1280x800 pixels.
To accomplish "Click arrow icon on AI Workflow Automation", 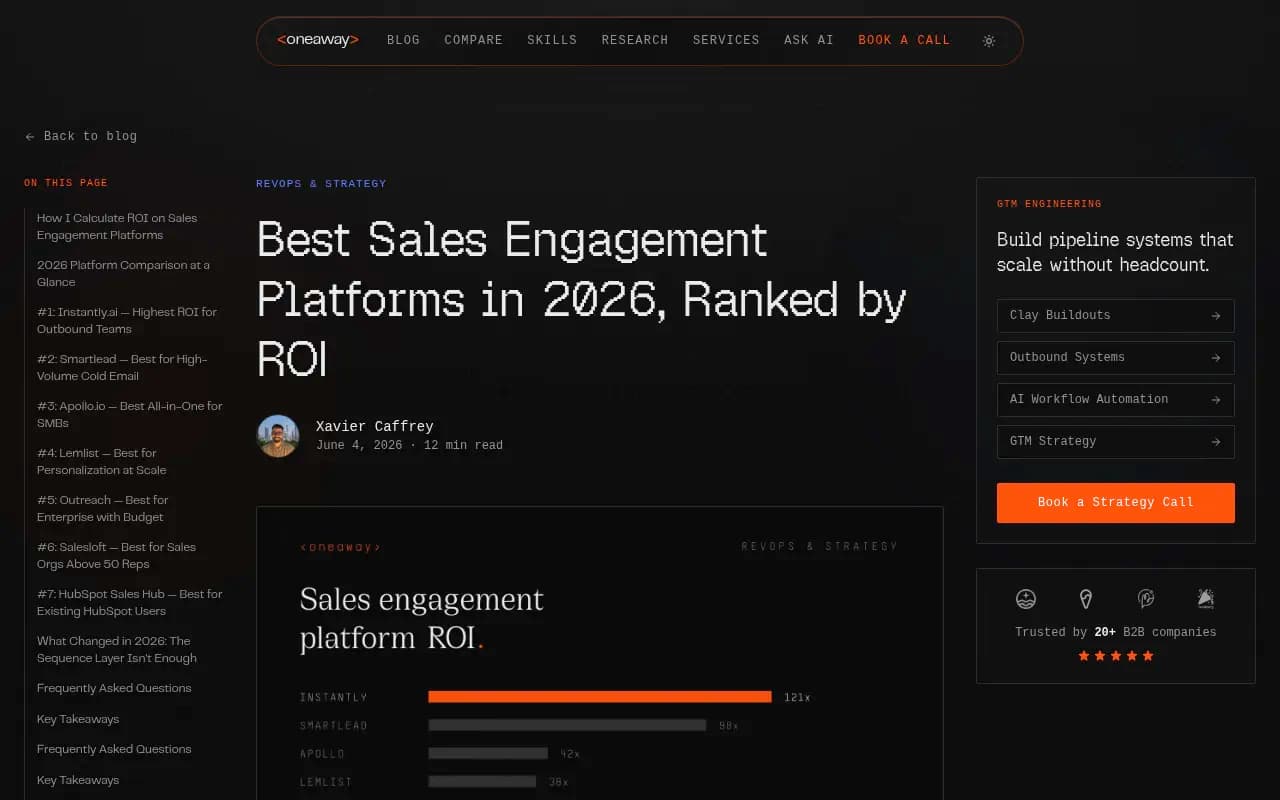I will (1216, 400).
